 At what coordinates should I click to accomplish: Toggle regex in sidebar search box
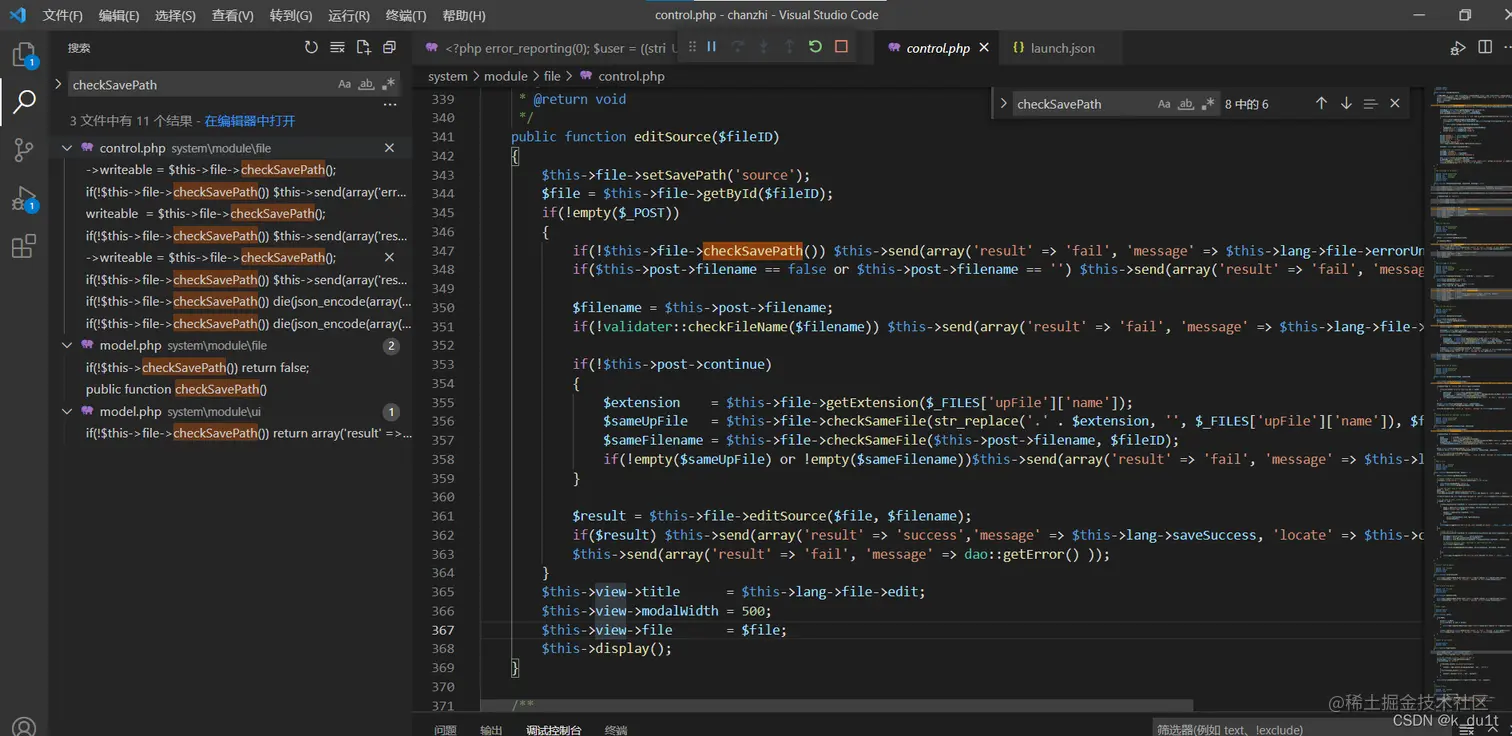click(x=389, y=85)
